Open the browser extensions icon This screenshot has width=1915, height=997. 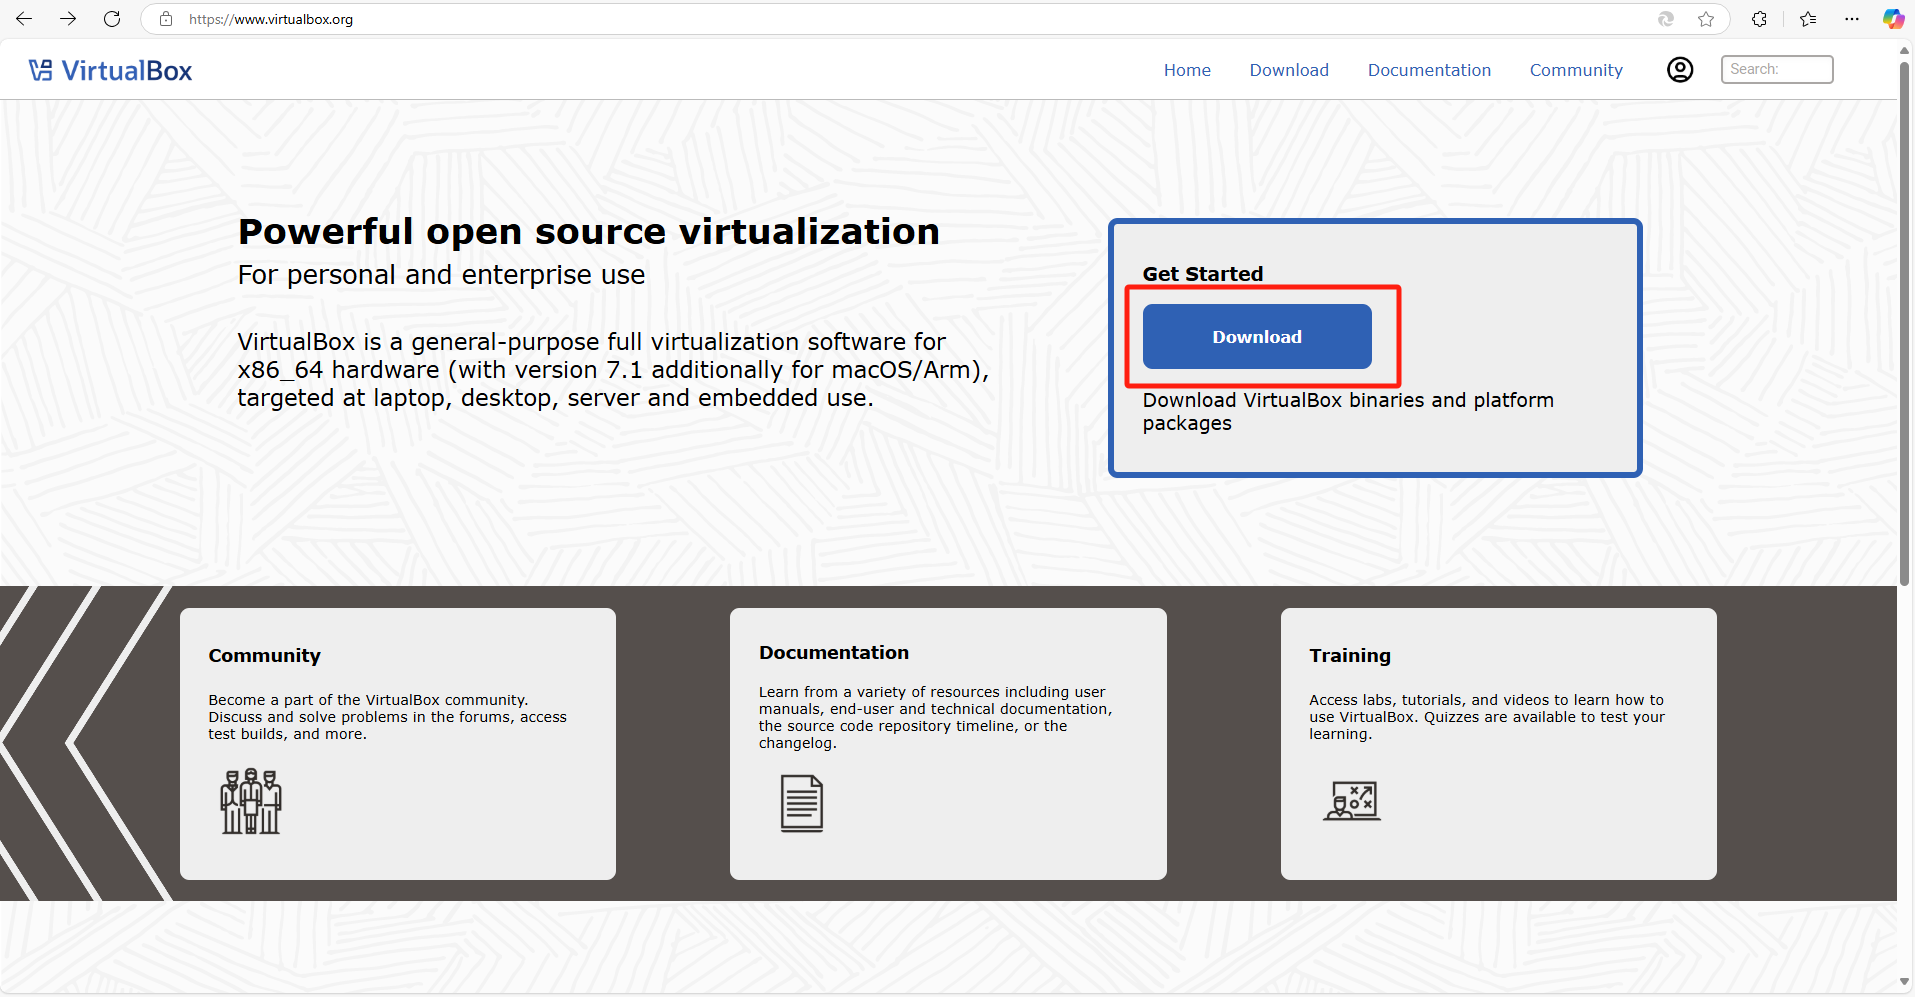1759,19
